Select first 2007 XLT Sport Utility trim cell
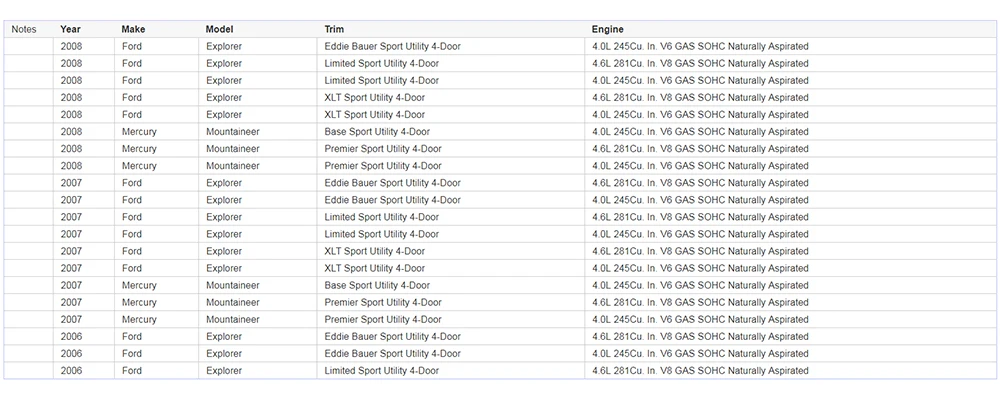This screenshot has width=1000, height=400. (x=451, y=251)
